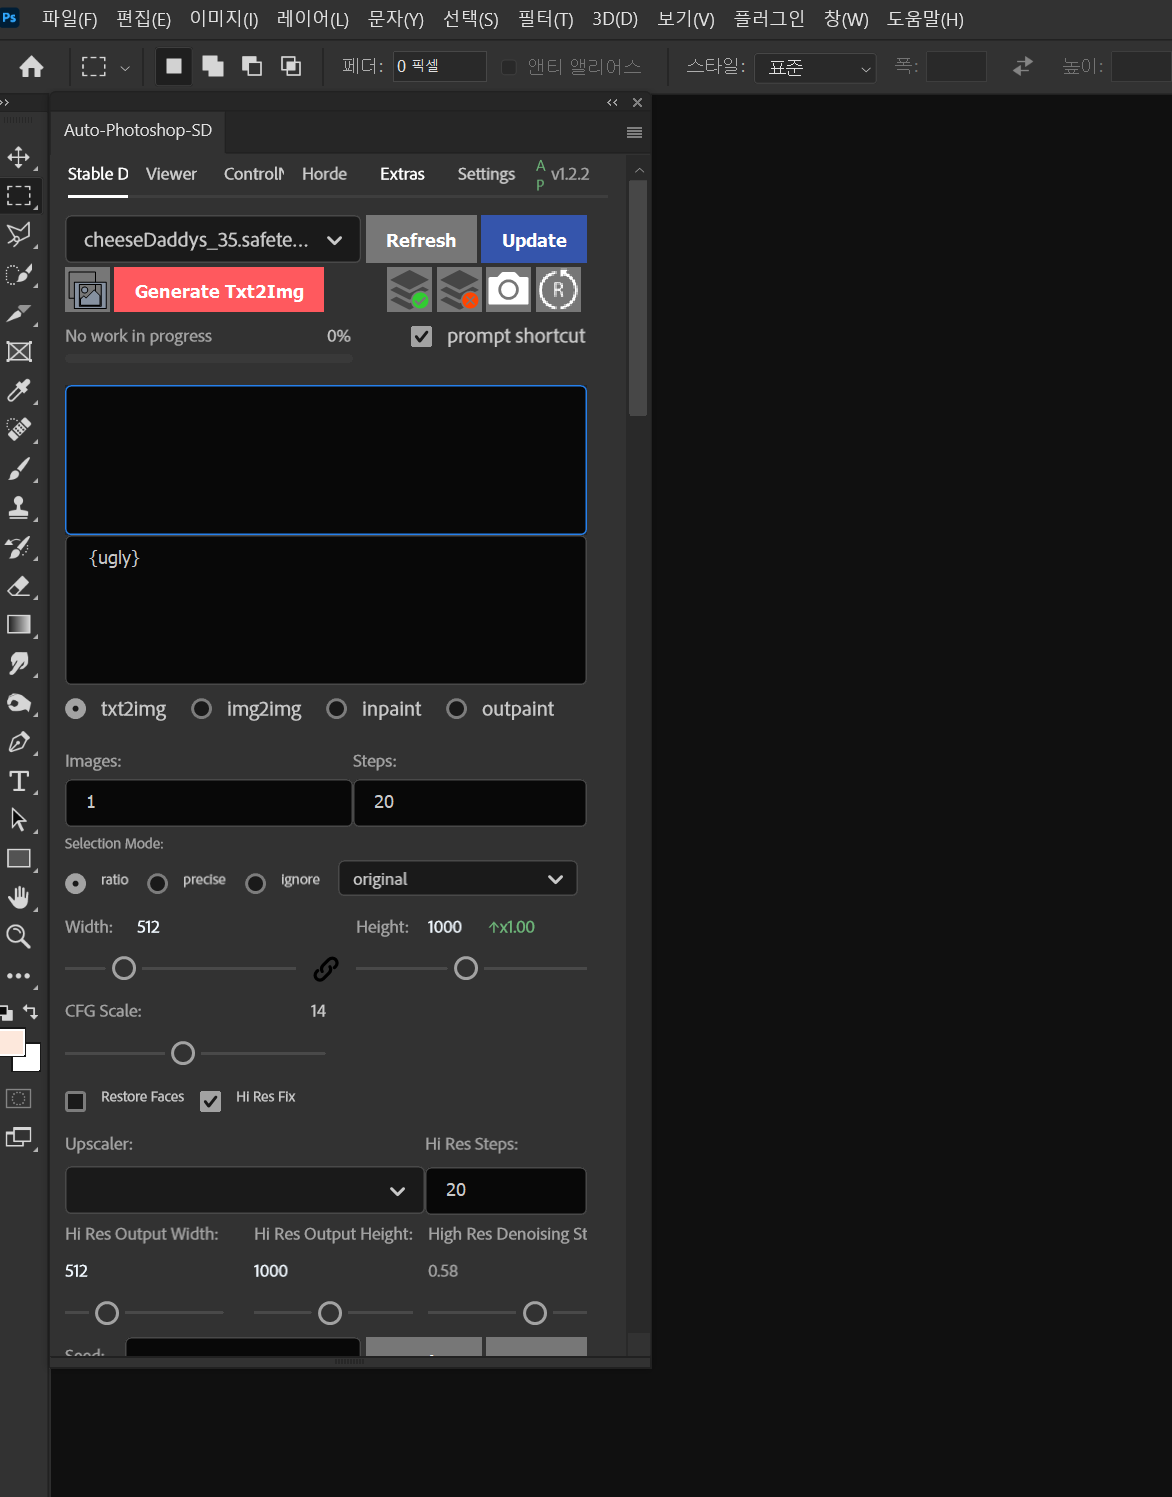Select the Path Selection tool

18,820
